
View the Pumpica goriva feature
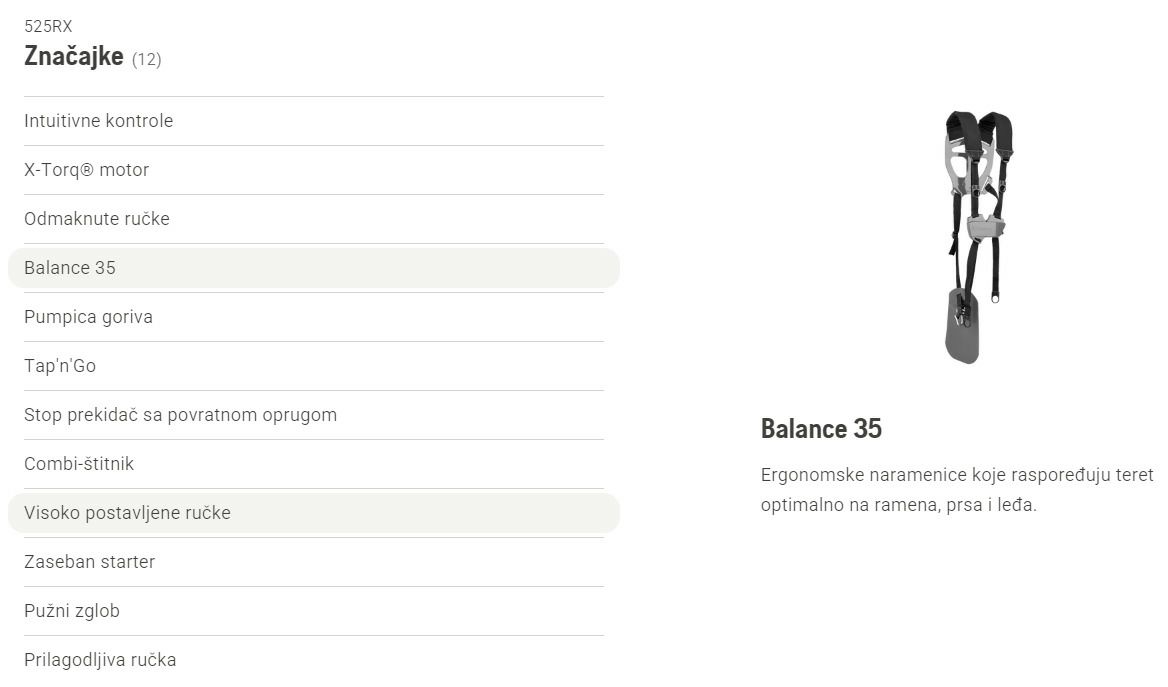pos(314,317)
